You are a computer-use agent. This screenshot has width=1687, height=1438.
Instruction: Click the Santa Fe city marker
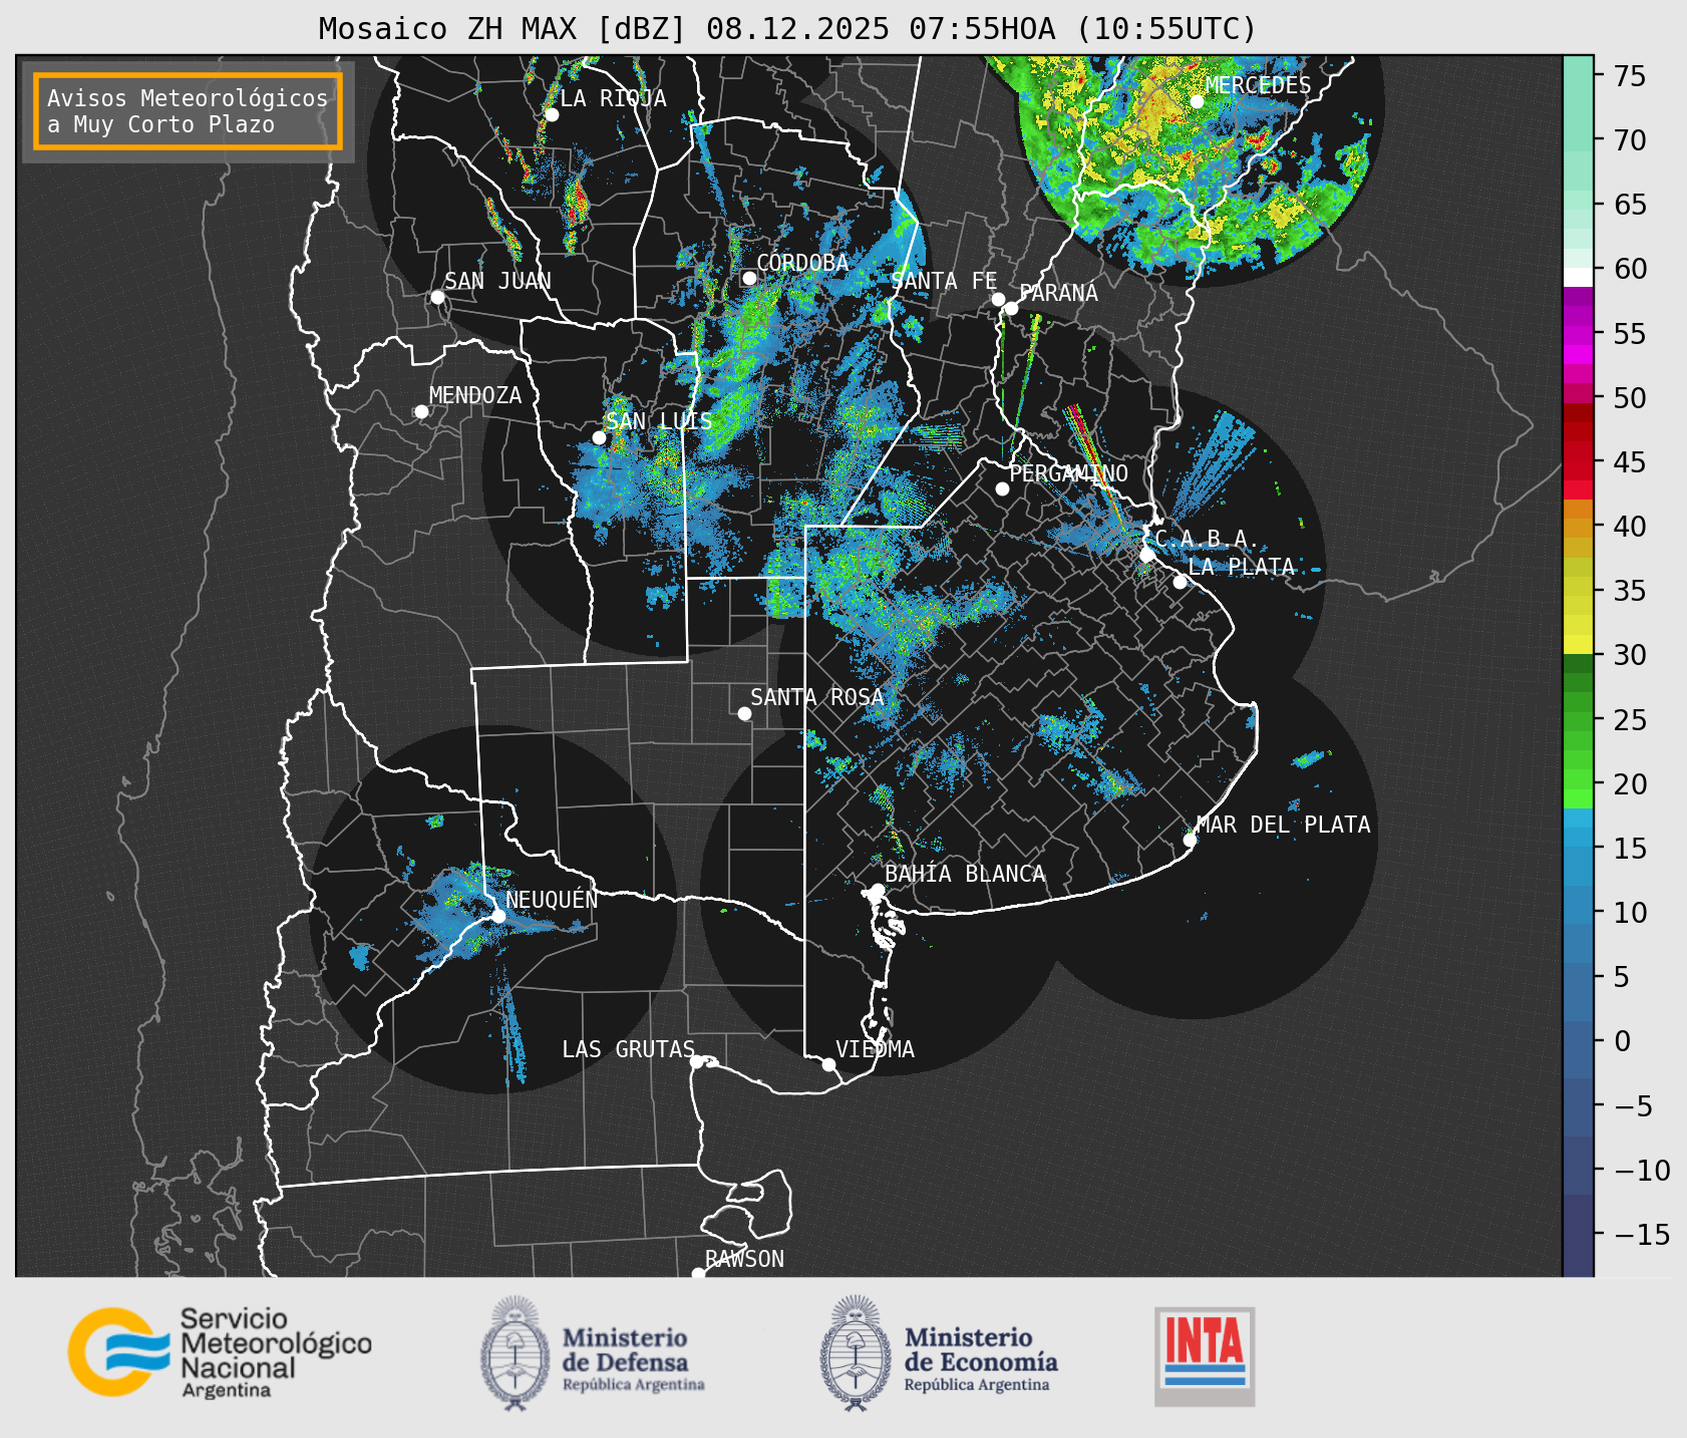coord(998,299)
